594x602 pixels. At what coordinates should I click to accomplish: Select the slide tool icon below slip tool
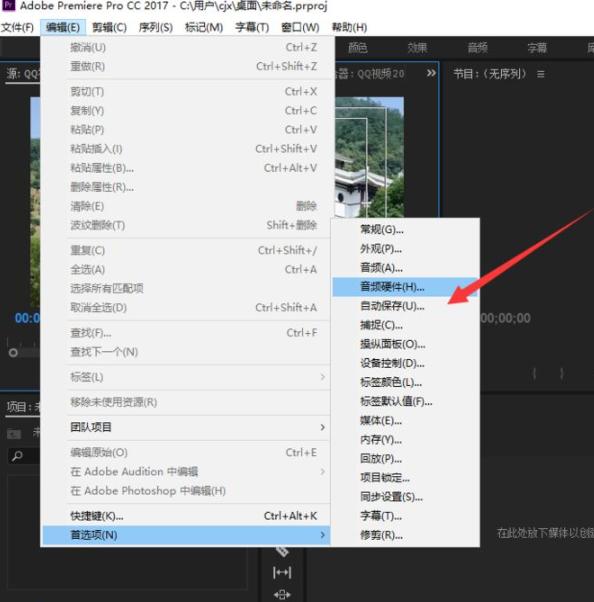click(282, 595)
